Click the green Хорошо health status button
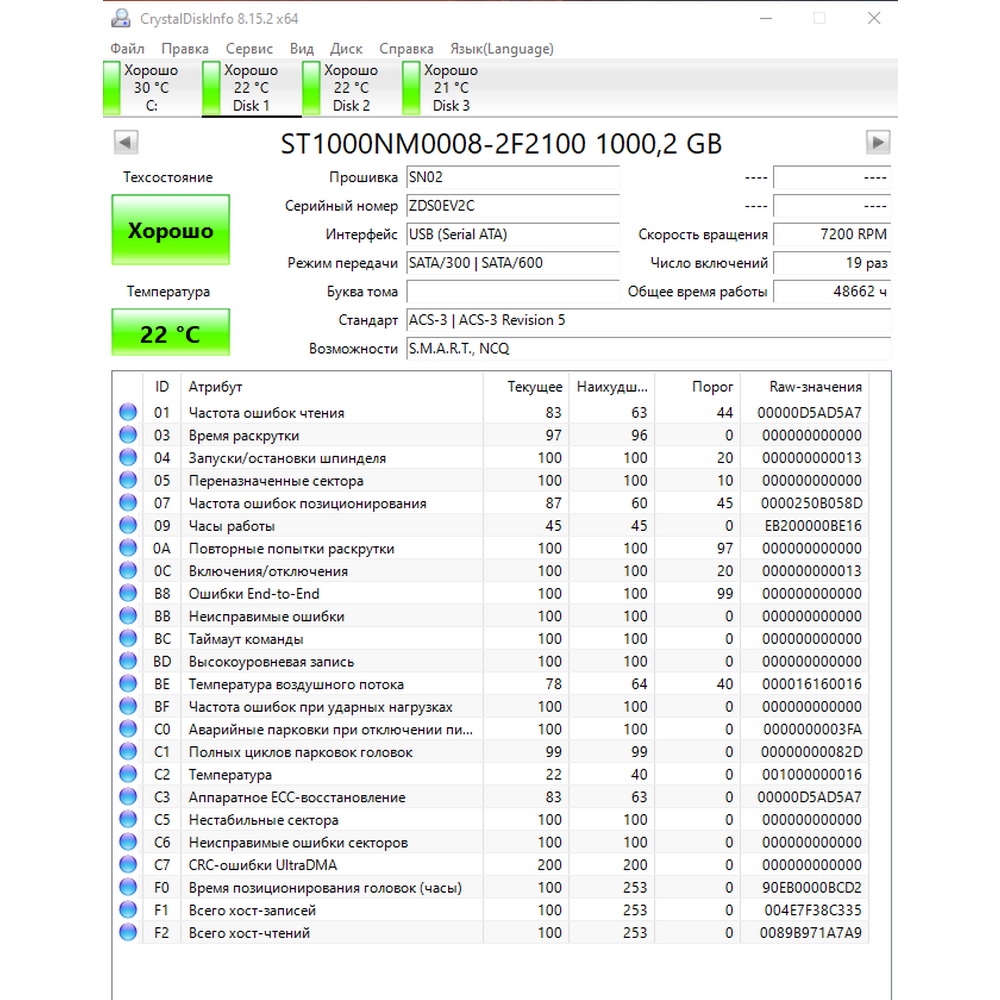The width and height of the screenshot is (1000, 1000). tap(171, 230)
